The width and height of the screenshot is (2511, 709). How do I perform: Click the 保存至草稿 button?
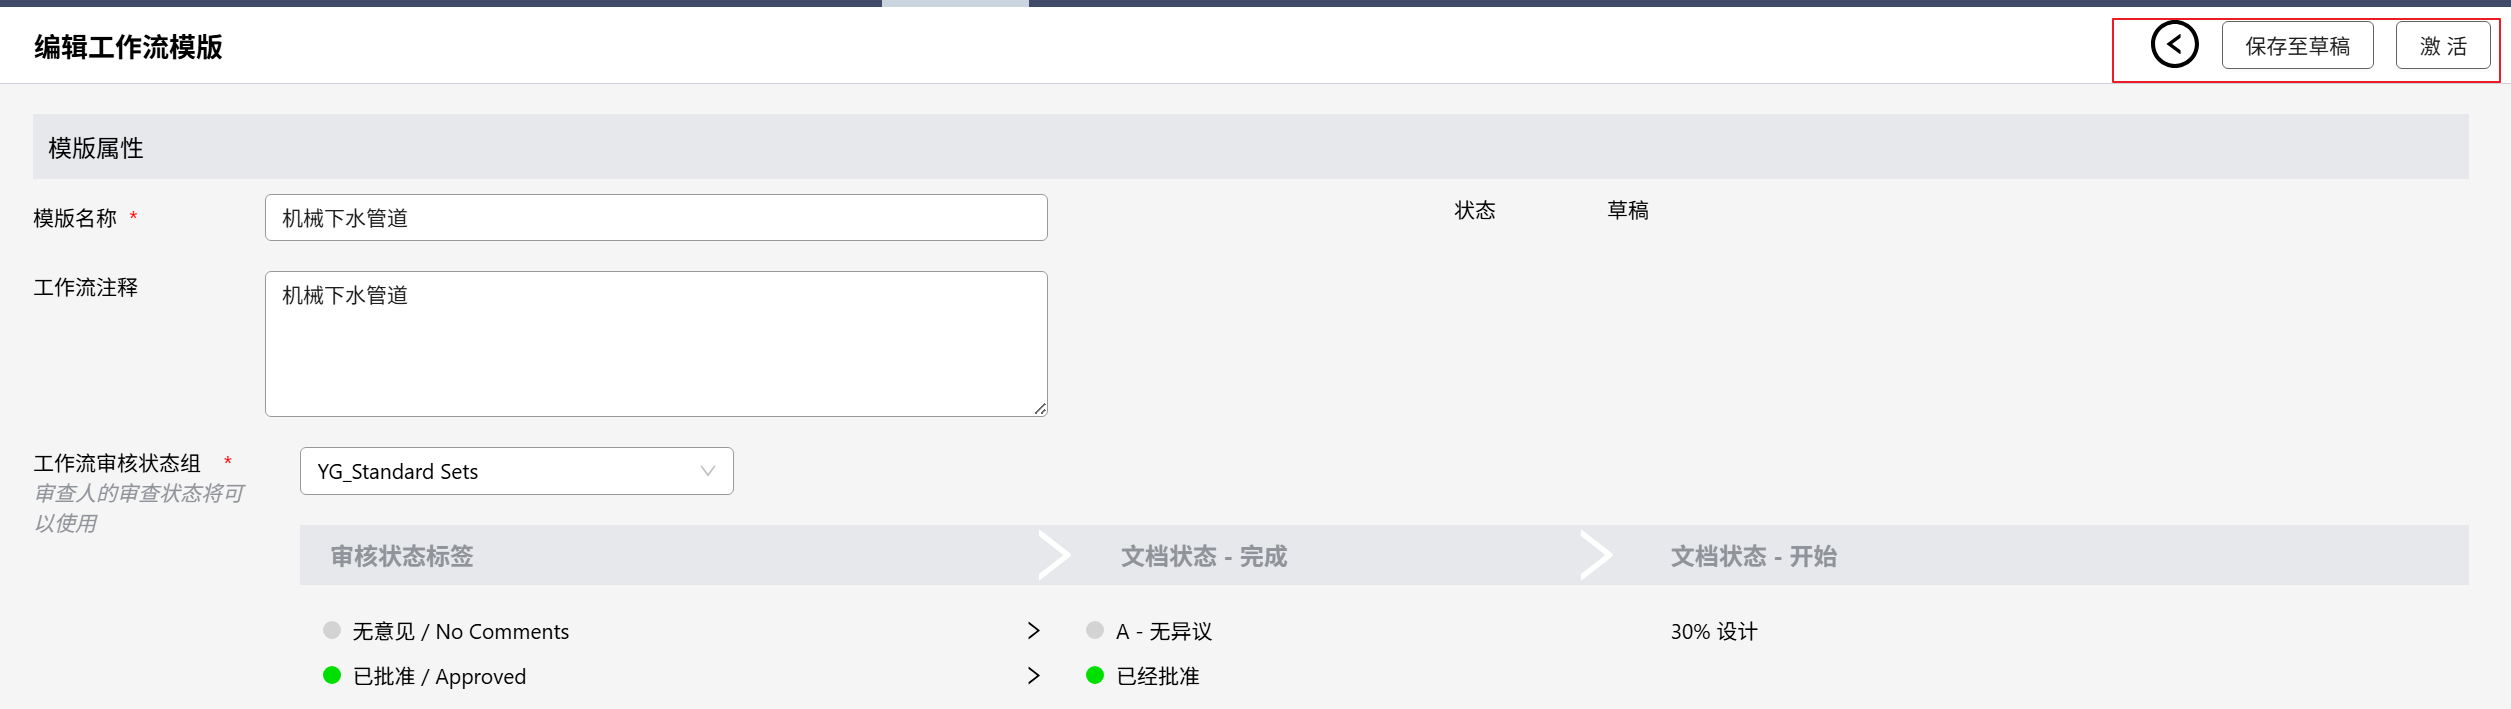[2297, 46]
